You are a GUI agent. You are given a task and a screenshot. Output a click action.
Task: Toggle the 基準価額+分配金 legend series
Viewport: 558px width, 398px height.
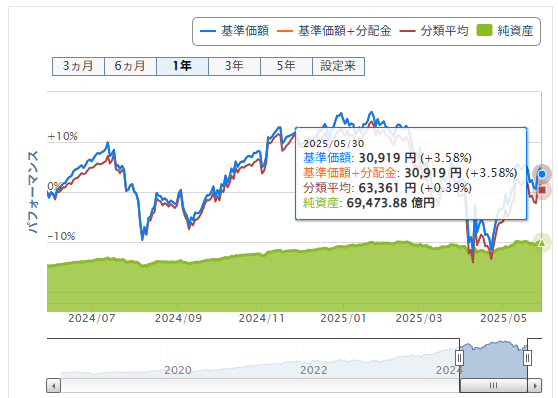click(334, 31)
